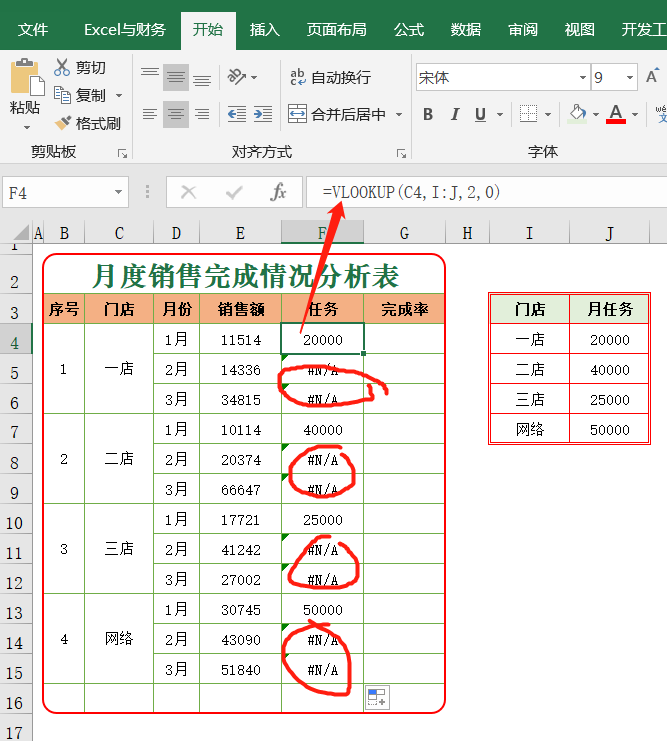Select the 完成率 header cell
Viewport: 667px width, 741px height.
pyautogui.click(x=404, y=309)
